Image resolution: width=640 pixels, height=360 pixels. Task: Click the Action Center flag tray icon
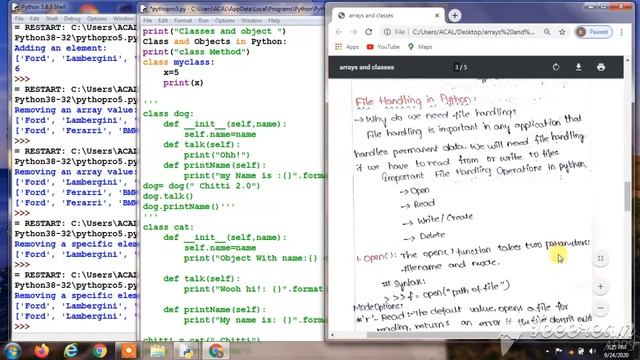coord(559,351)
